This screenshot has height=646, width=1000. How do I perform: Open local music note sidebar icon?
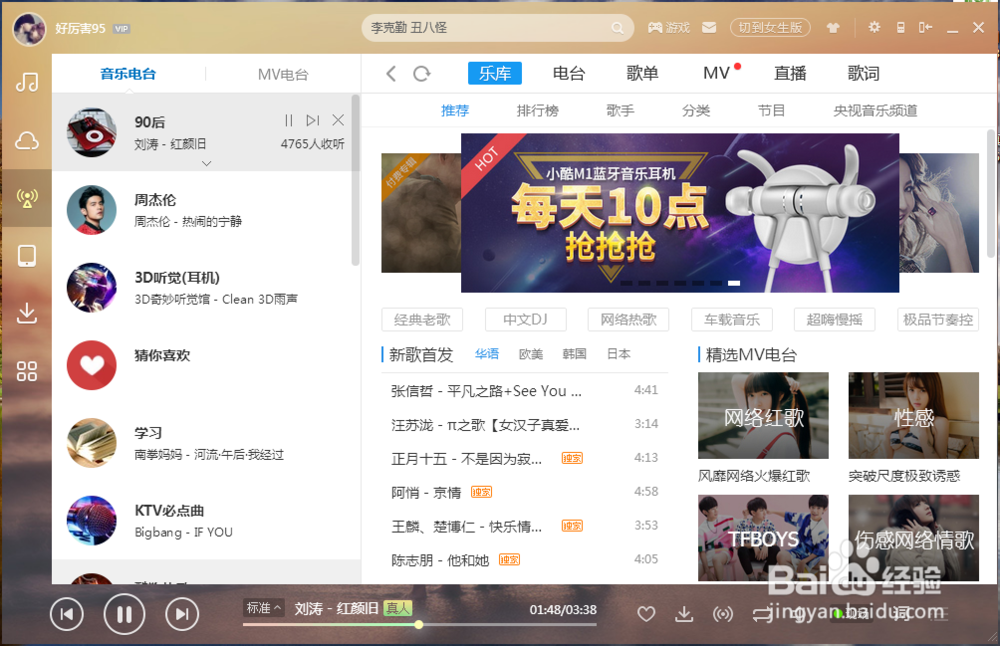(27, 82)
